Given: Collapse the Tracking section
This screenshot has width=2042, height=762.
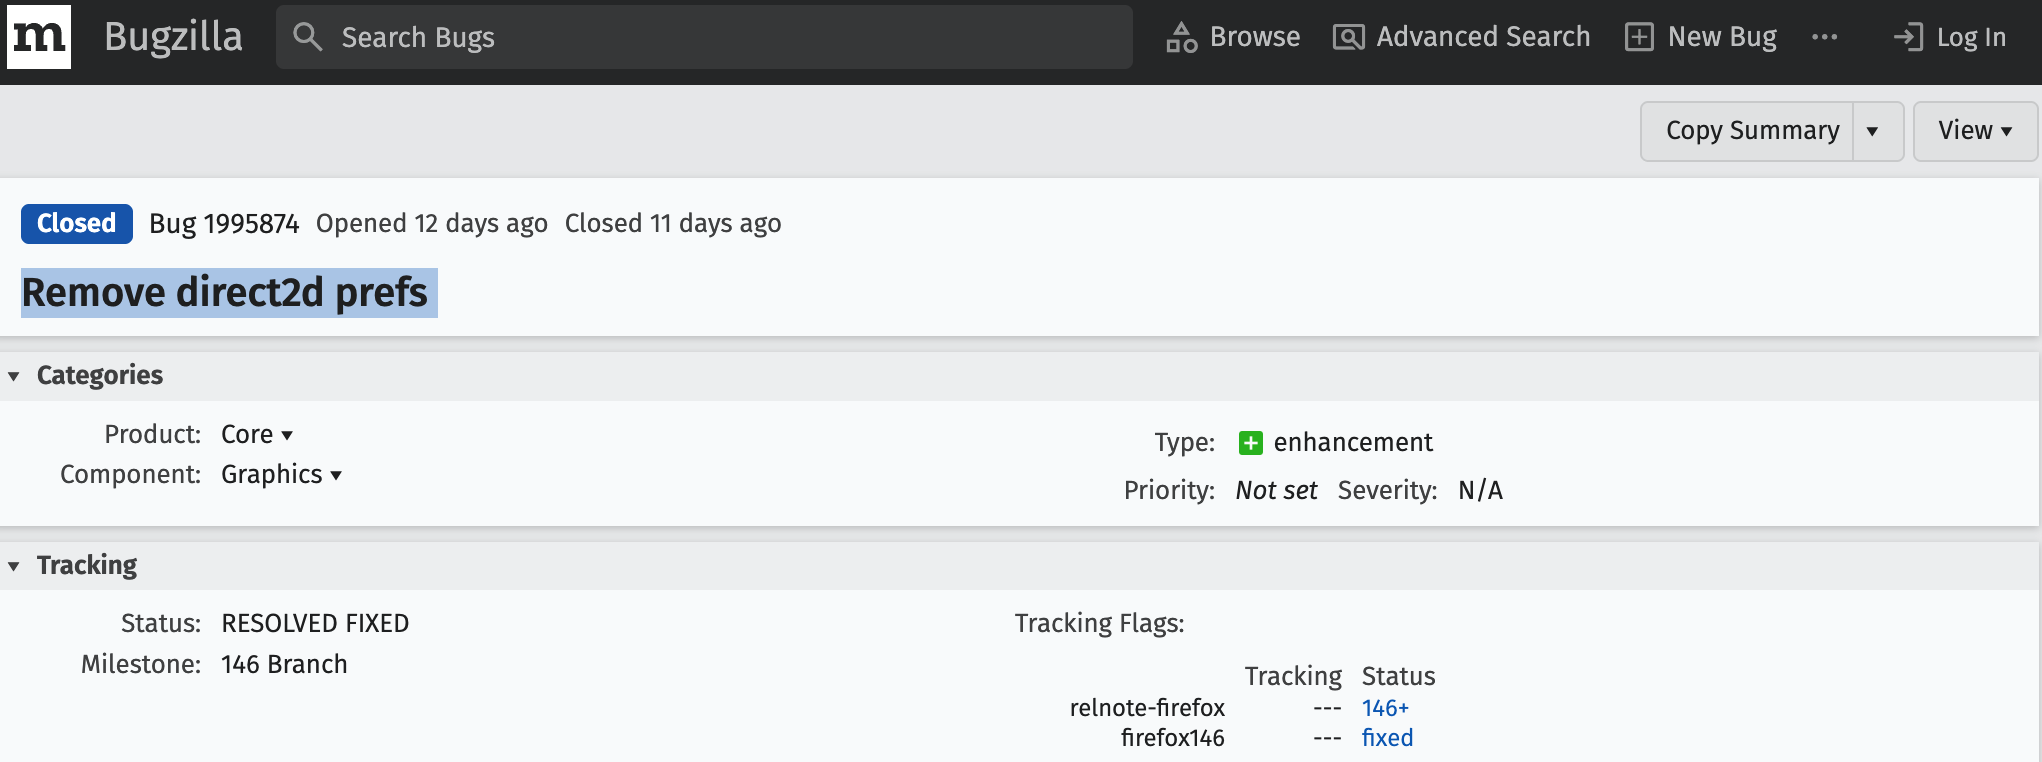Looking at the screenshot, I should click(14, 566).
